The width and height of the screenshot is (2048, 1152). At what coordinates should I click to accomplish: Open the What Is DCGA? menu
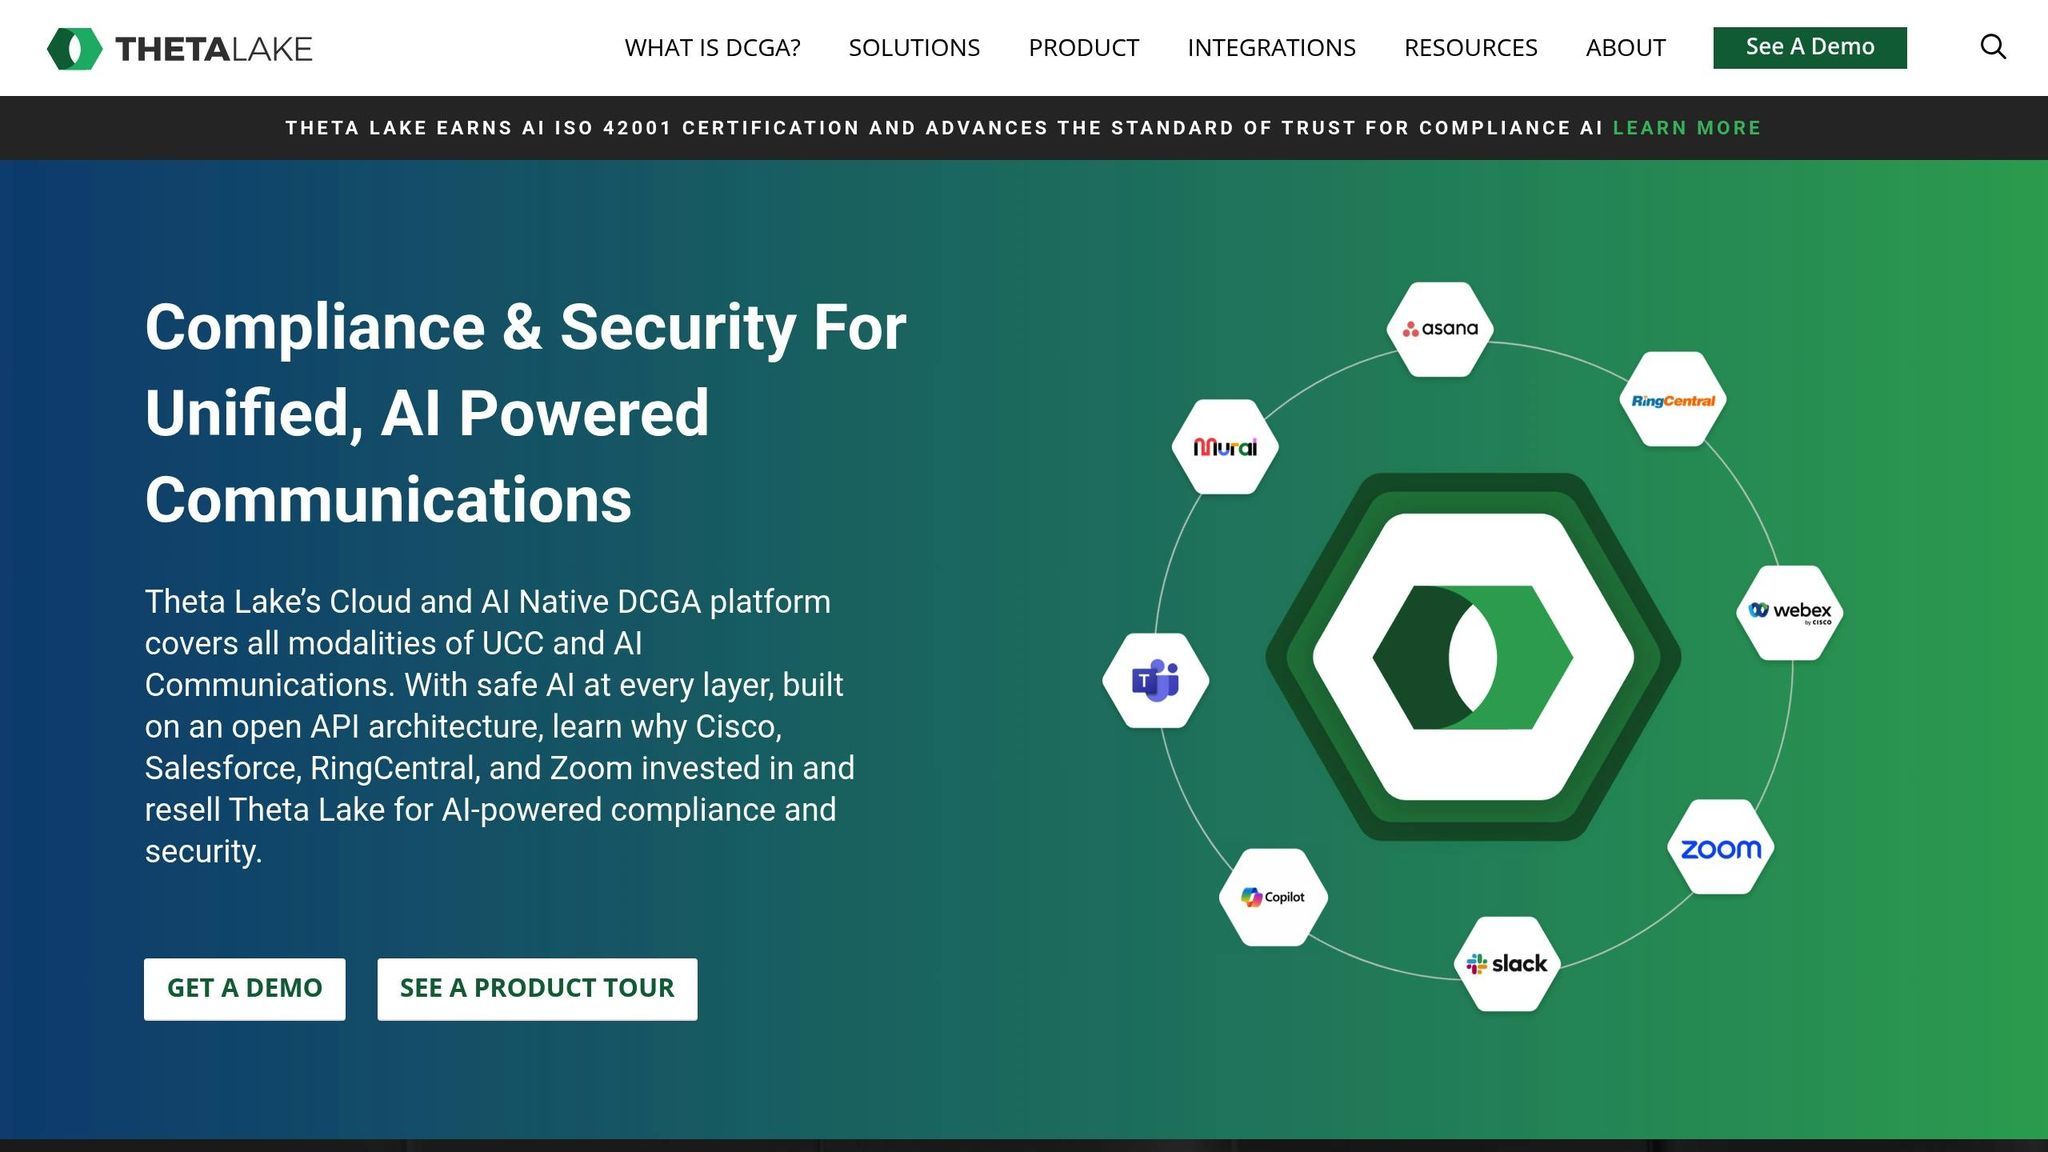pos(712,48)
